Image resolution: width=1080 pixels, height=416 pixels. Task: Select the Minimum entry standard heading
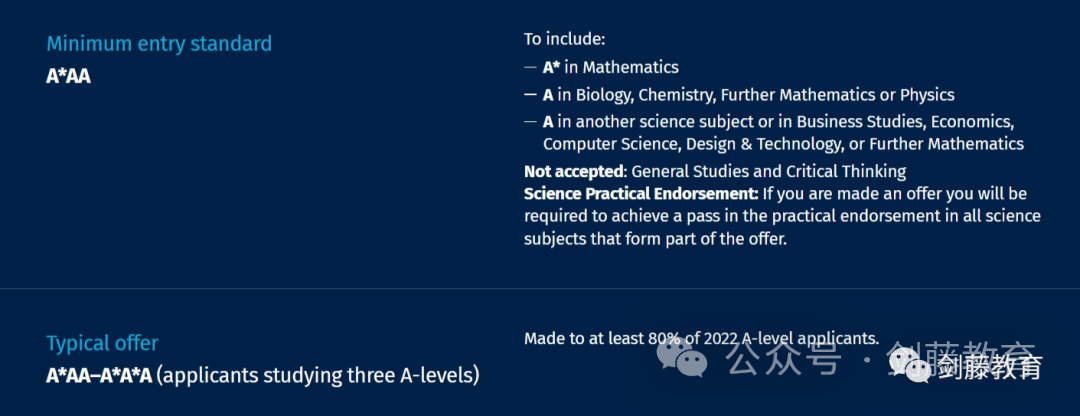click(x=159, y=44)
